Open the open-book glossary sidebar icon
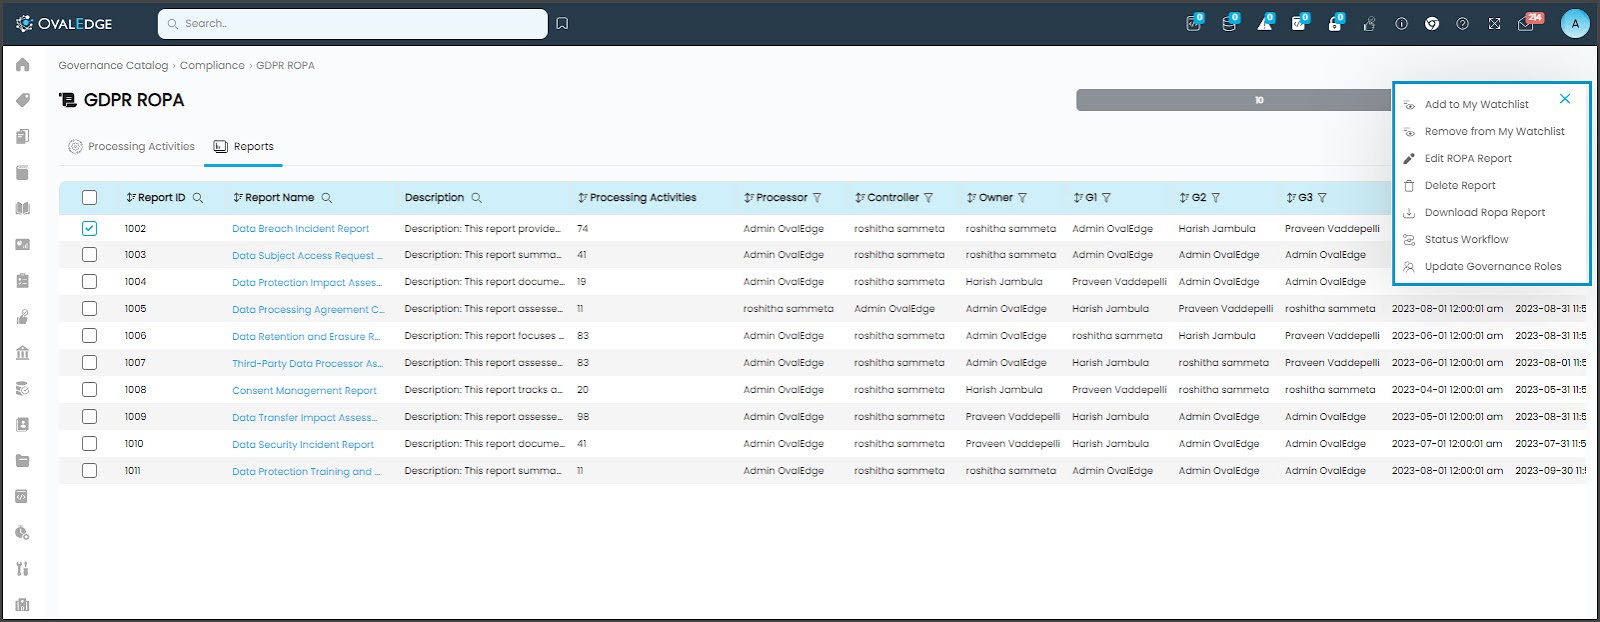 (x=23, y=208)
